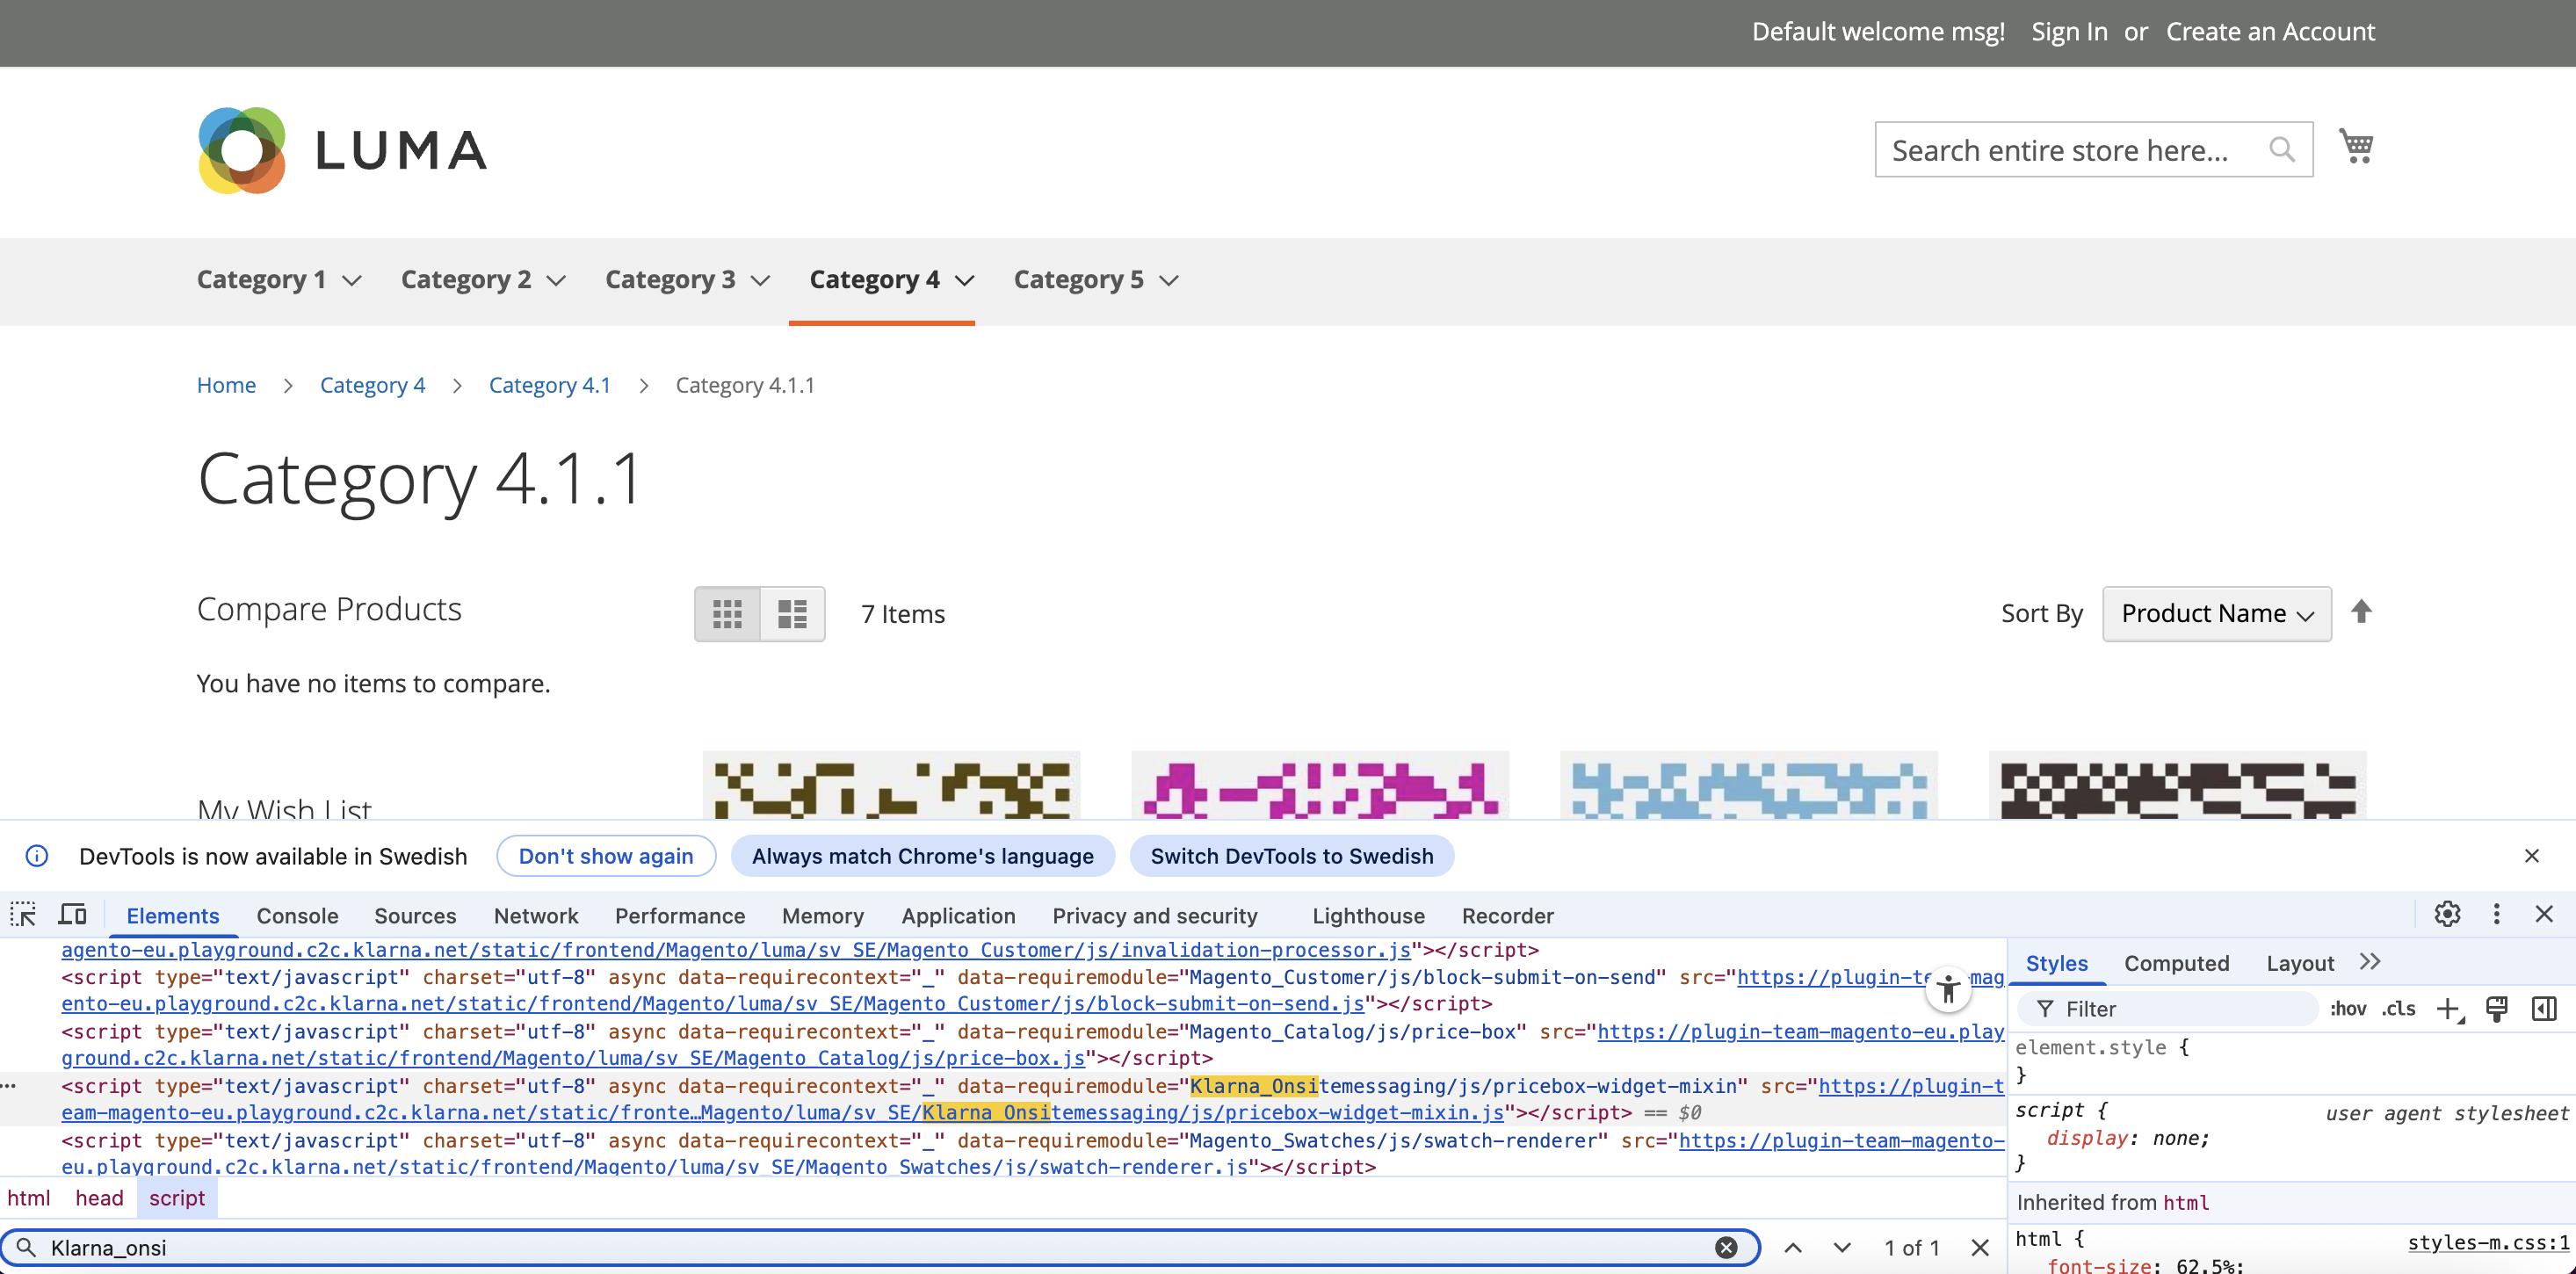Click Create an Account link

click(2270, 32)
